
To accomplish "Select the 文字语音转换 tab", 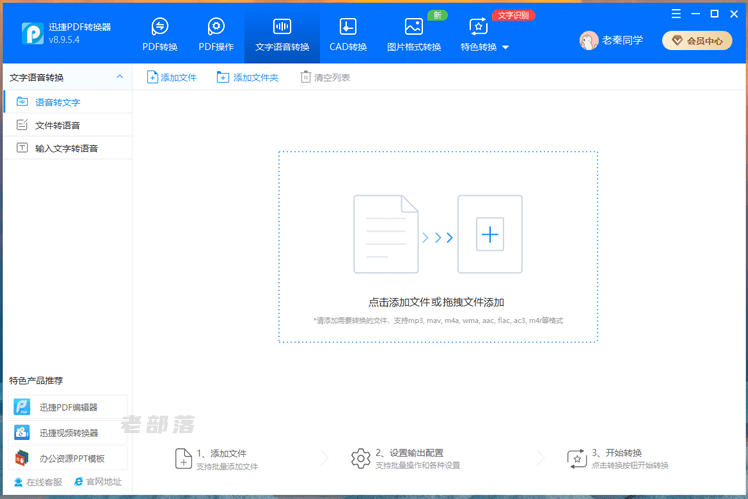I will [x=282, y=34].
